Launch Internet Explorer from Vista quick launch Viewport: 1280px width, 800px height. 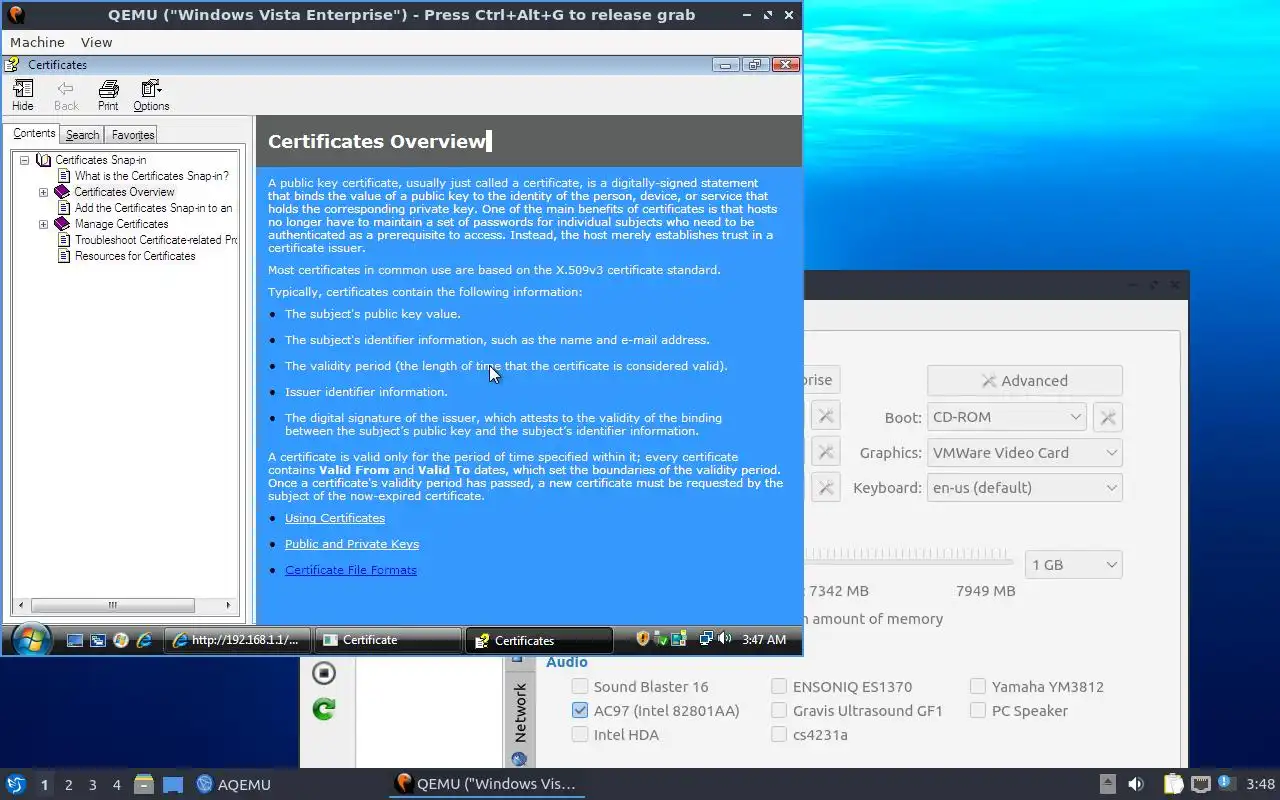144,640
